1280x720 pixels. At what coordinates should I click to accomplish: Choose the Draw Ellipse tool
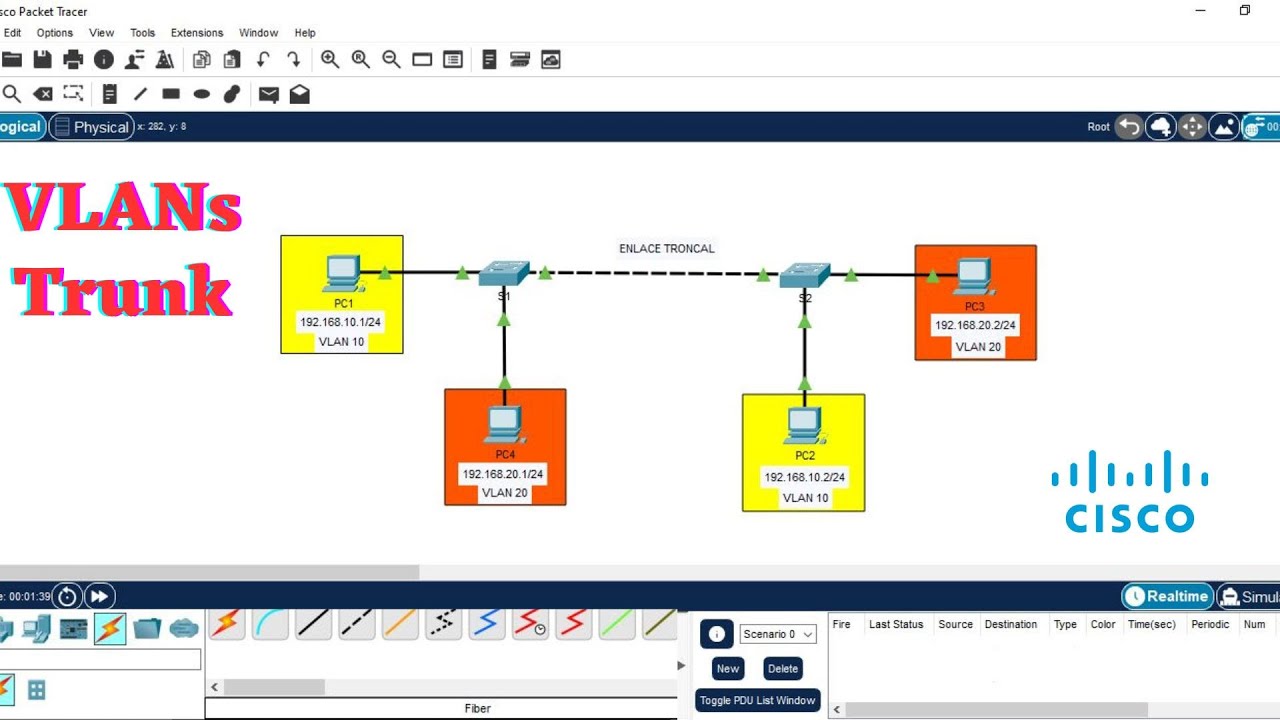click(202, 94)
